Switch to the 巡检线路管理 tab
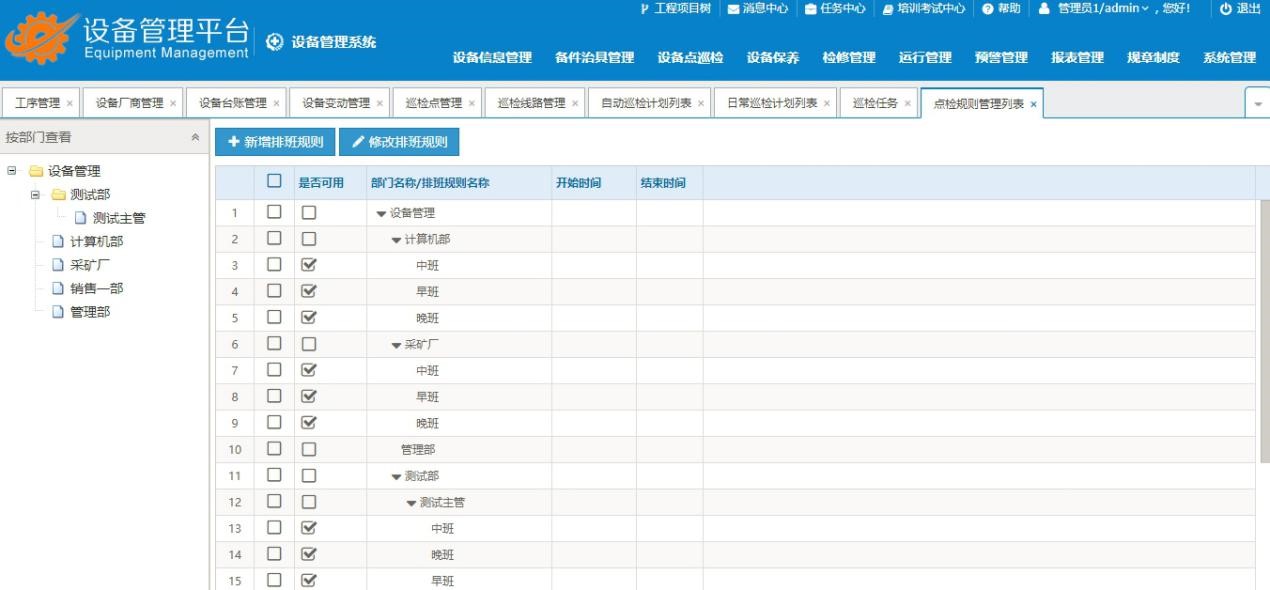Viewport: 1270px width, 590px height. pyautogui.click(x=531, y=104)
